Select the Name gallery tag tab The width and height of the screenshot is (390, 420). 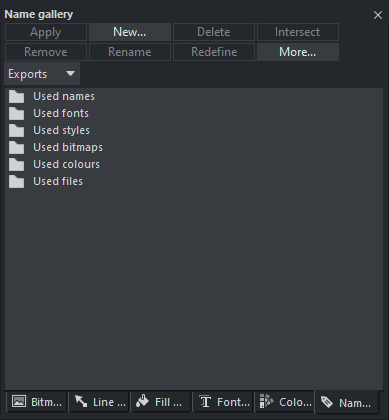pos(347,402)
